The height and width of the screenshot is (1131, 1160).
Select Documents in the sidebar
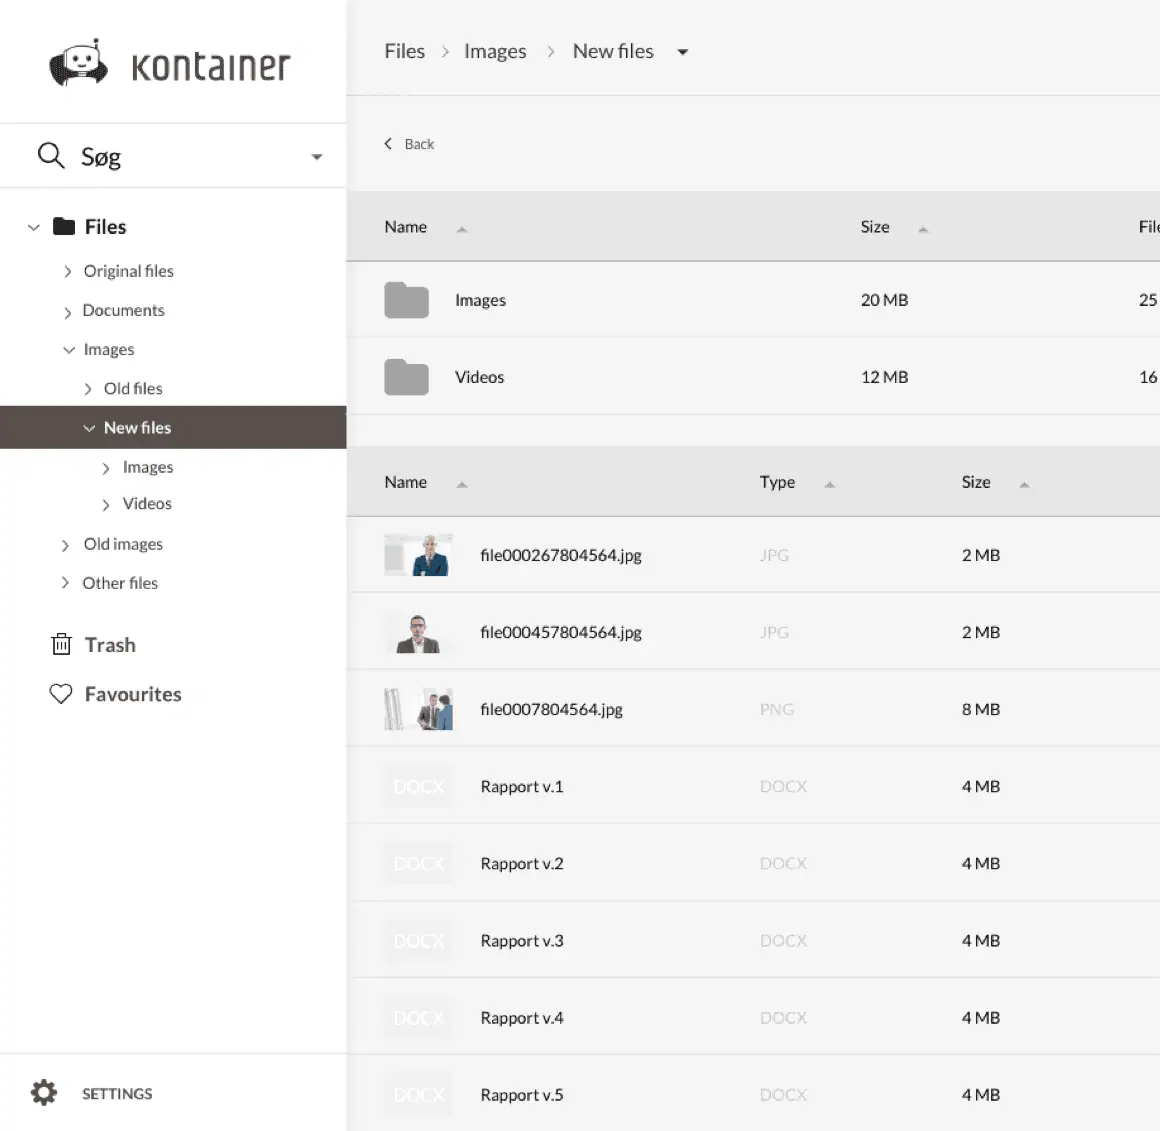[123, 310]
